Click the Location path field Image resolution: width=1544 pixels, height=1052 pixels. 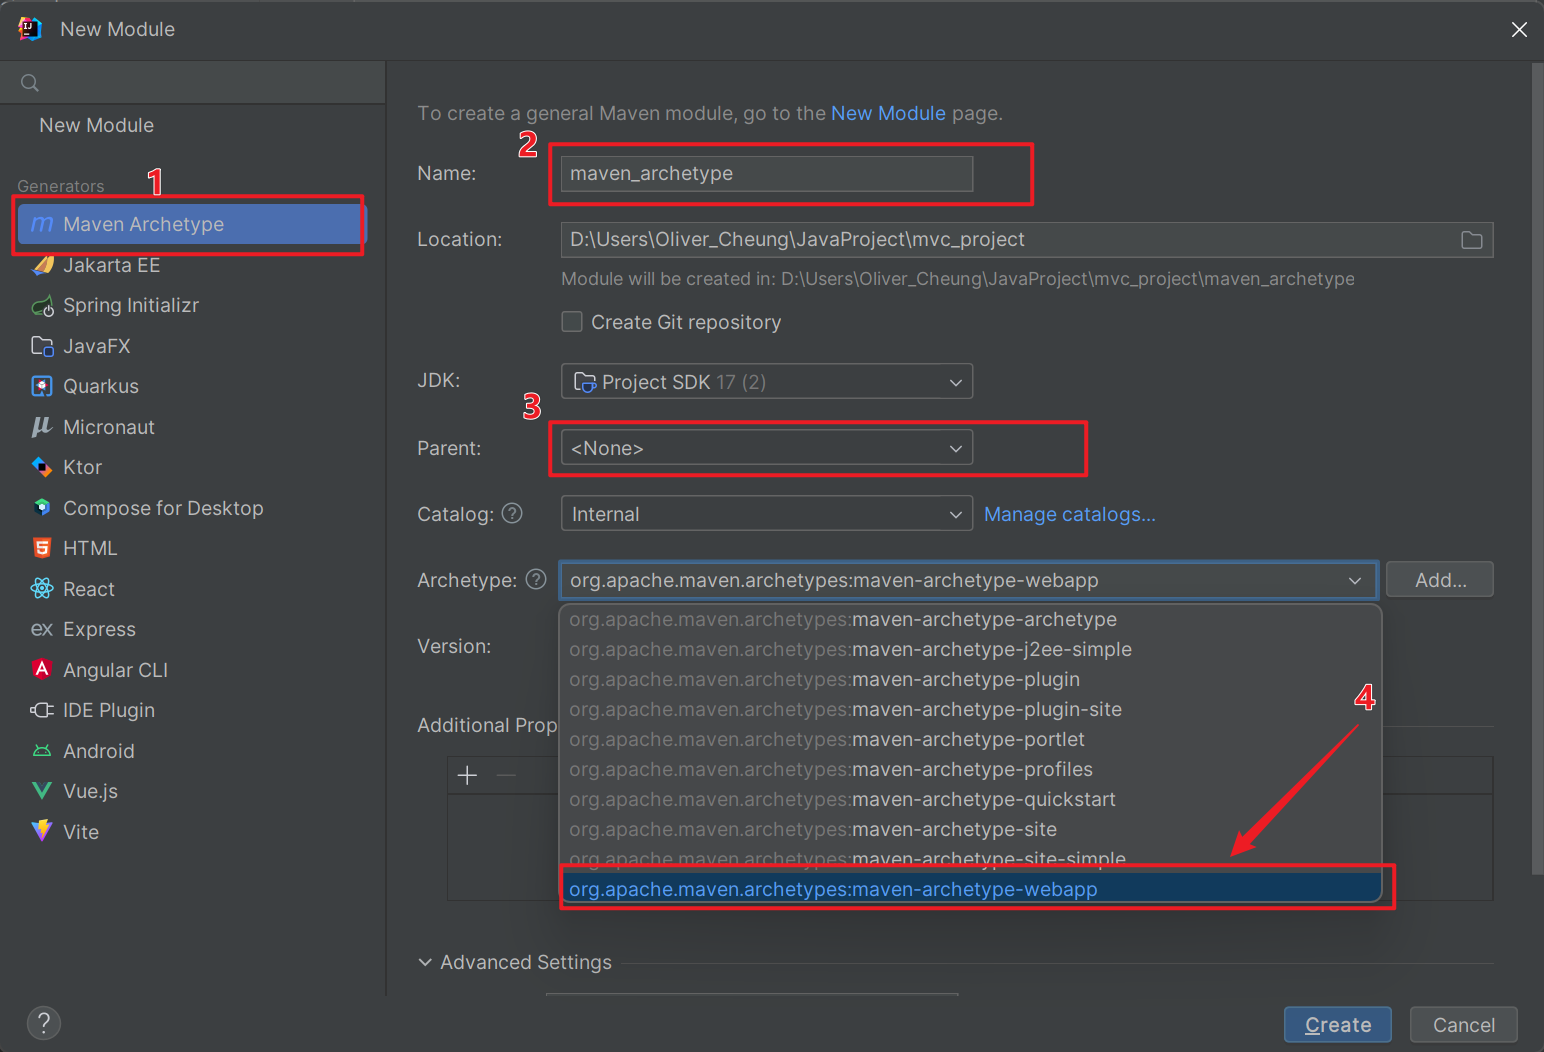tap(1027, 240)
